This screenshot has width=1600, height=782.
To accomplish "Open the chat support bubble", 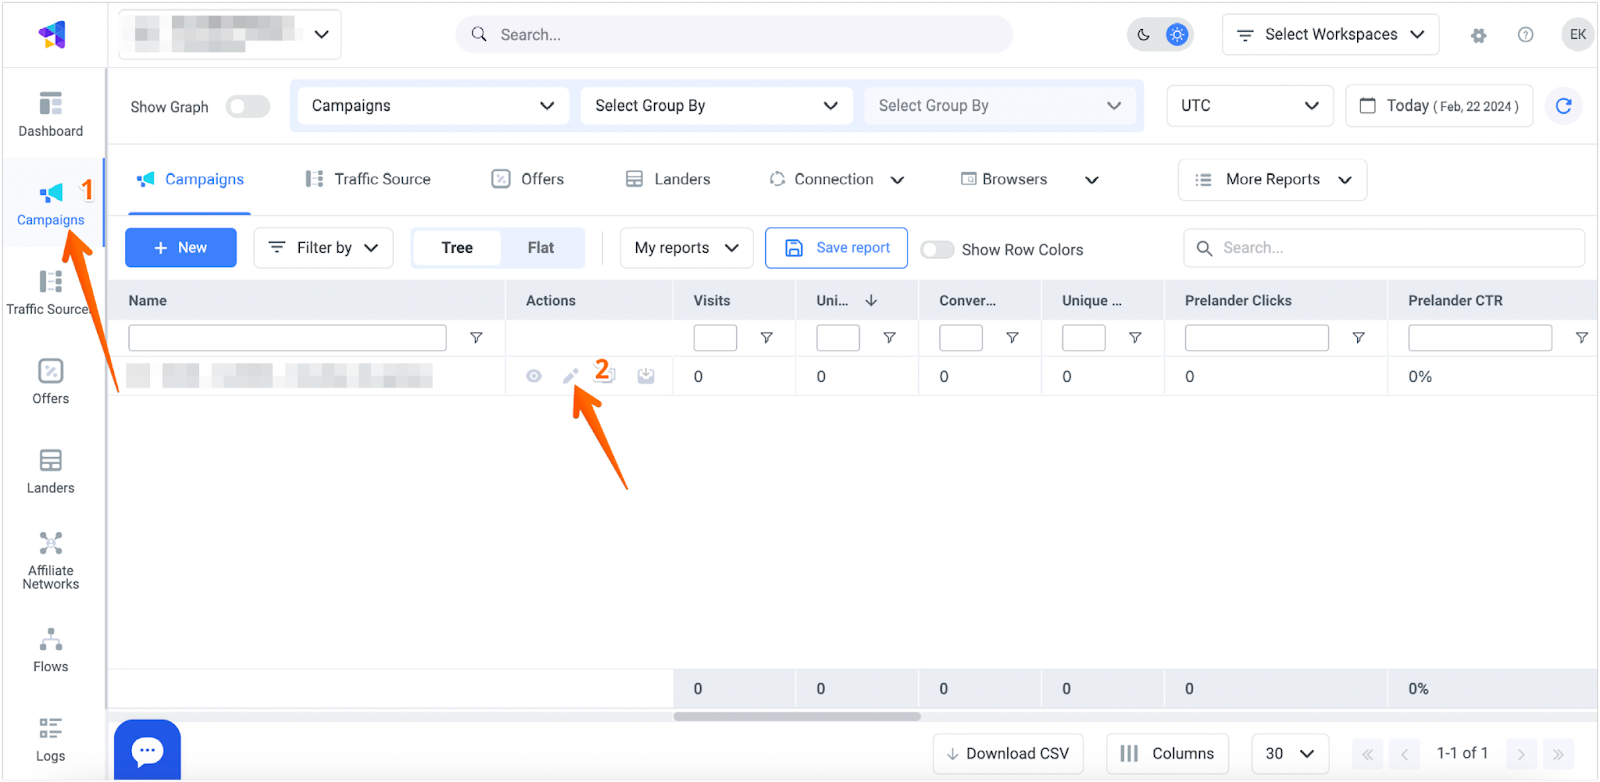I will 147,750.
